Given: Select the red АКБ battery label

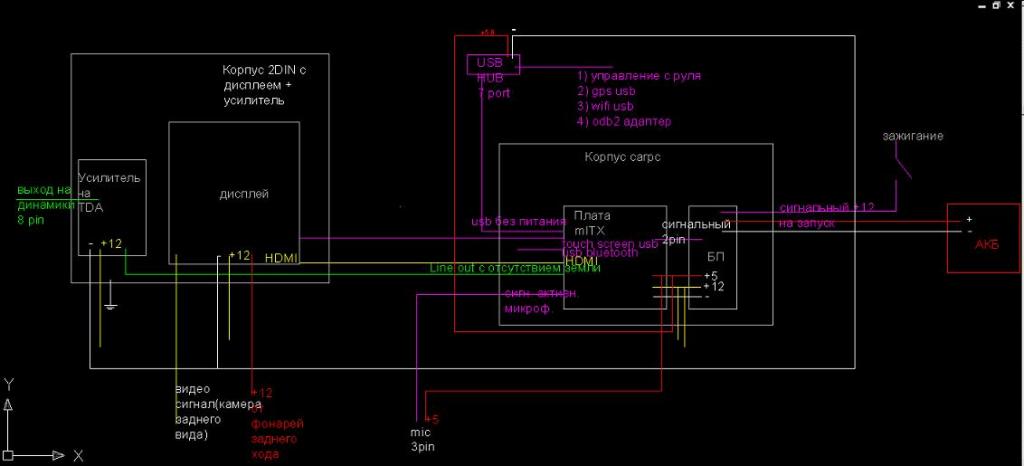Looking at the screenshot, I should pyautogui.click(x=984, y=245).
